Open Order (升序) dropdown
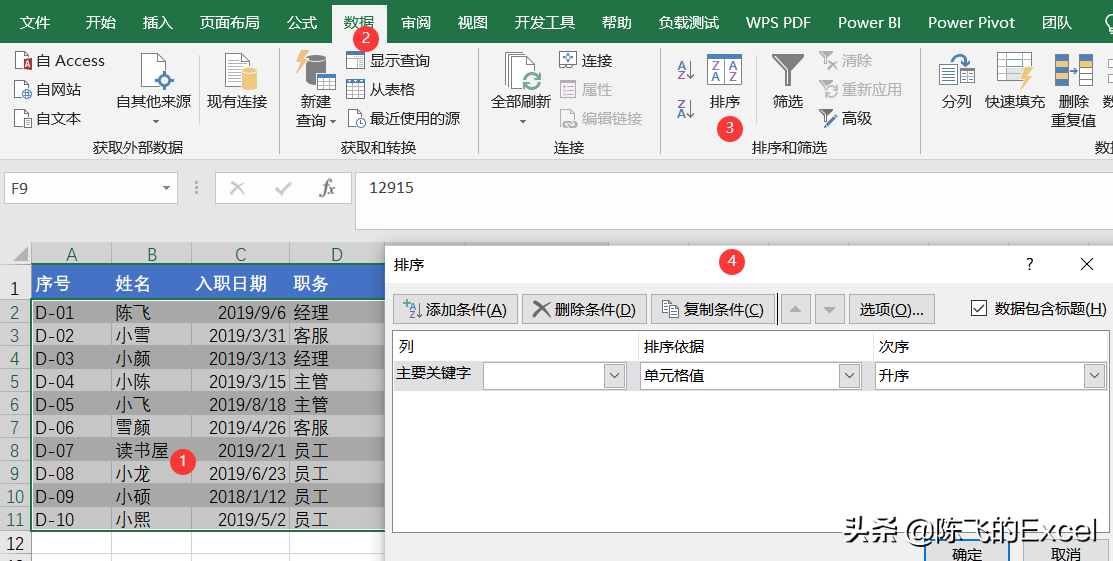Image resolution: width=1113 pixels, height=561 pixels. point(1095,376)
